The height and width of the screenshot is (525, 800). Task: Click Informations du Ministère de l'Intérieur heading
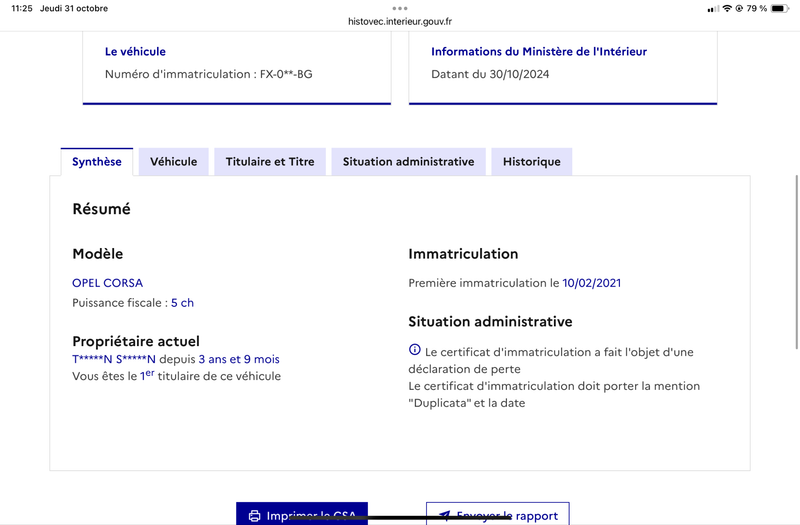click(x=539, y=52)
